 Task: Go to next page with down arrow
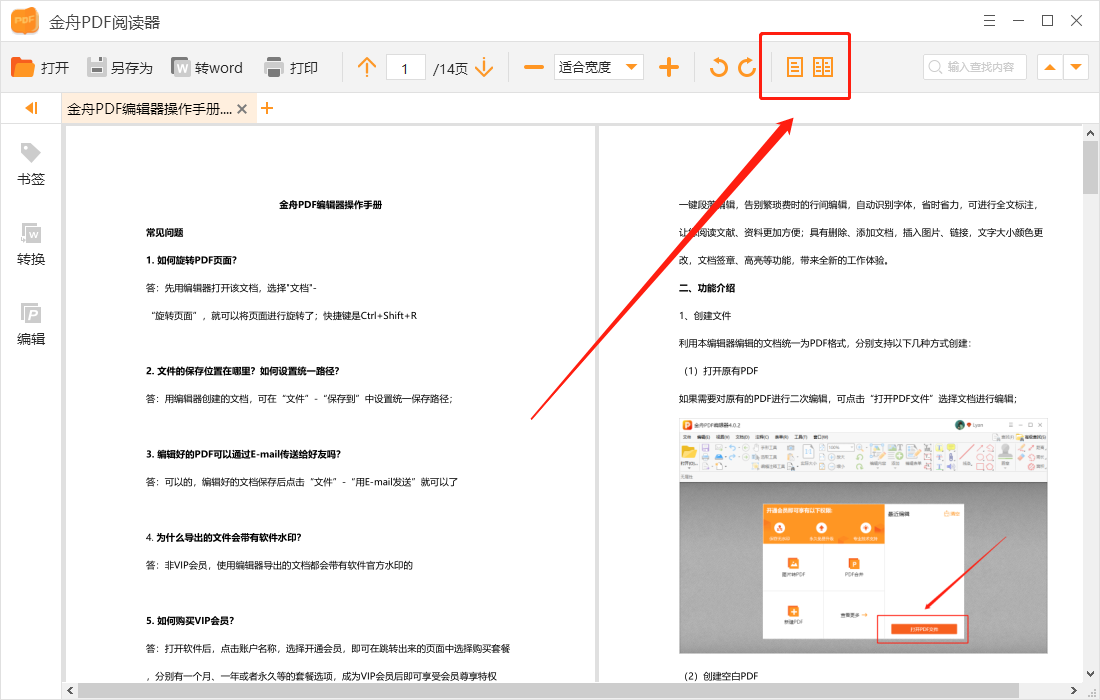coord(484,67)
